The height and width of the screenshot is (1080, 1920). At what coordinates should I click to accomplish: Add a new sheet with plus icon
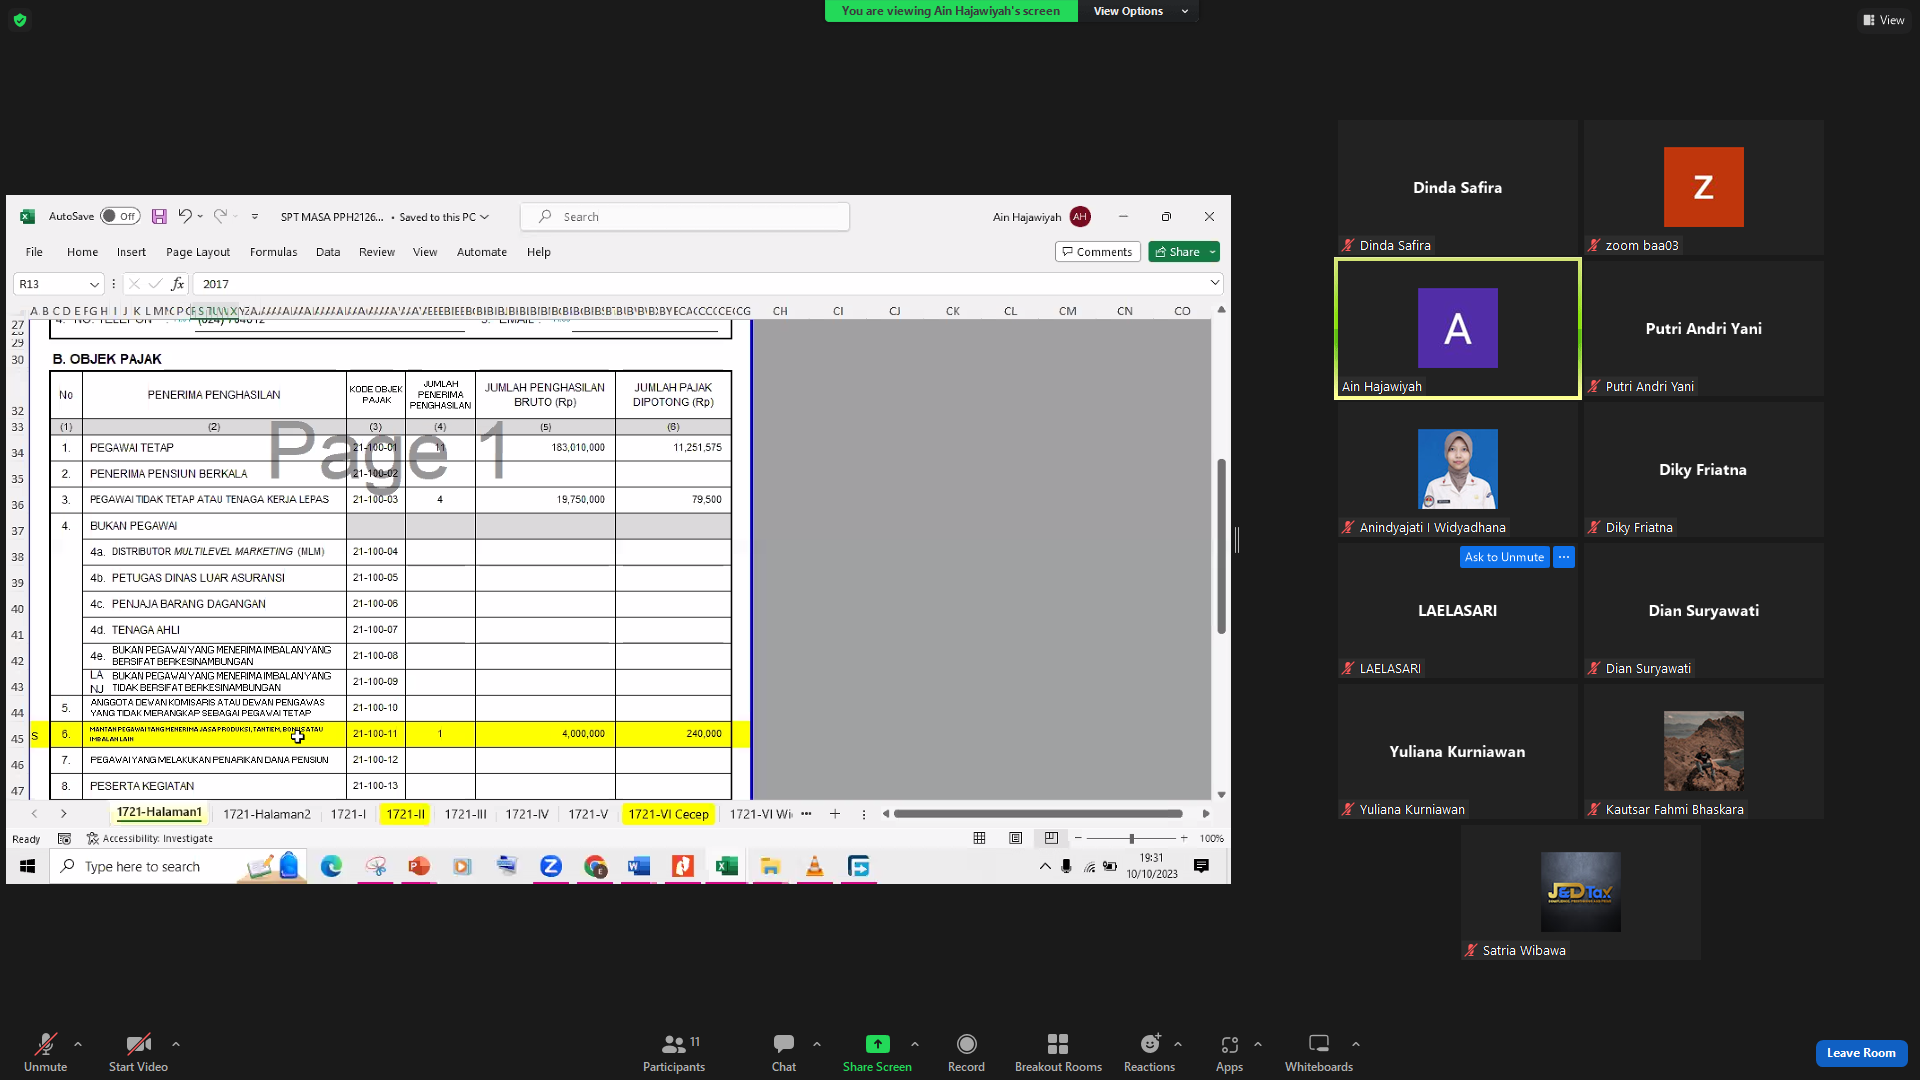point(835,814)
